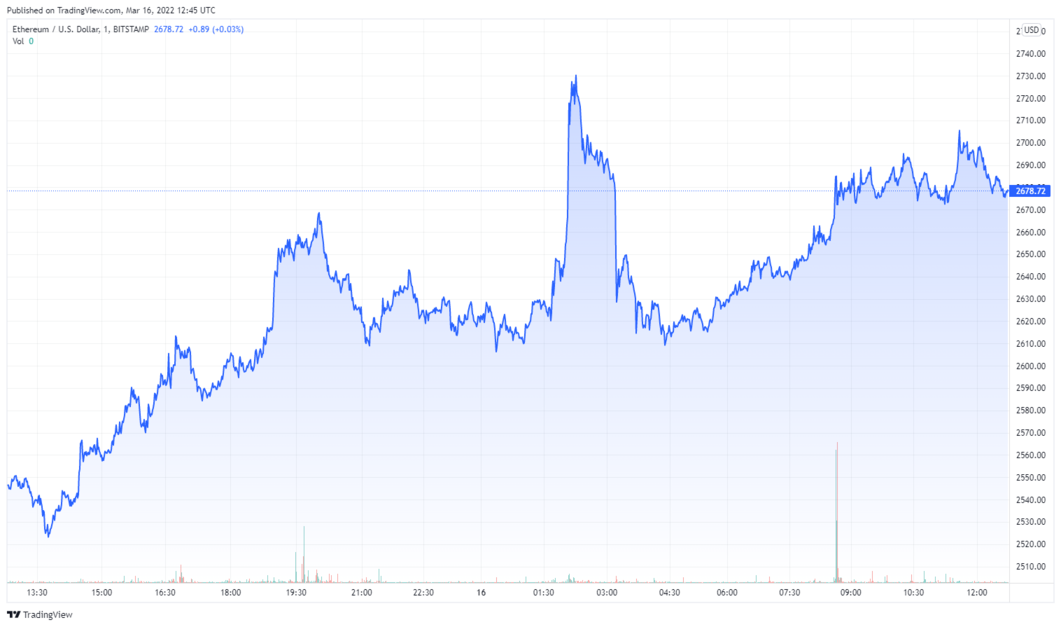Click the TradingView wordmark at bottom
The height and width of the screenshot is (627, 1061).
click(47, 615)
